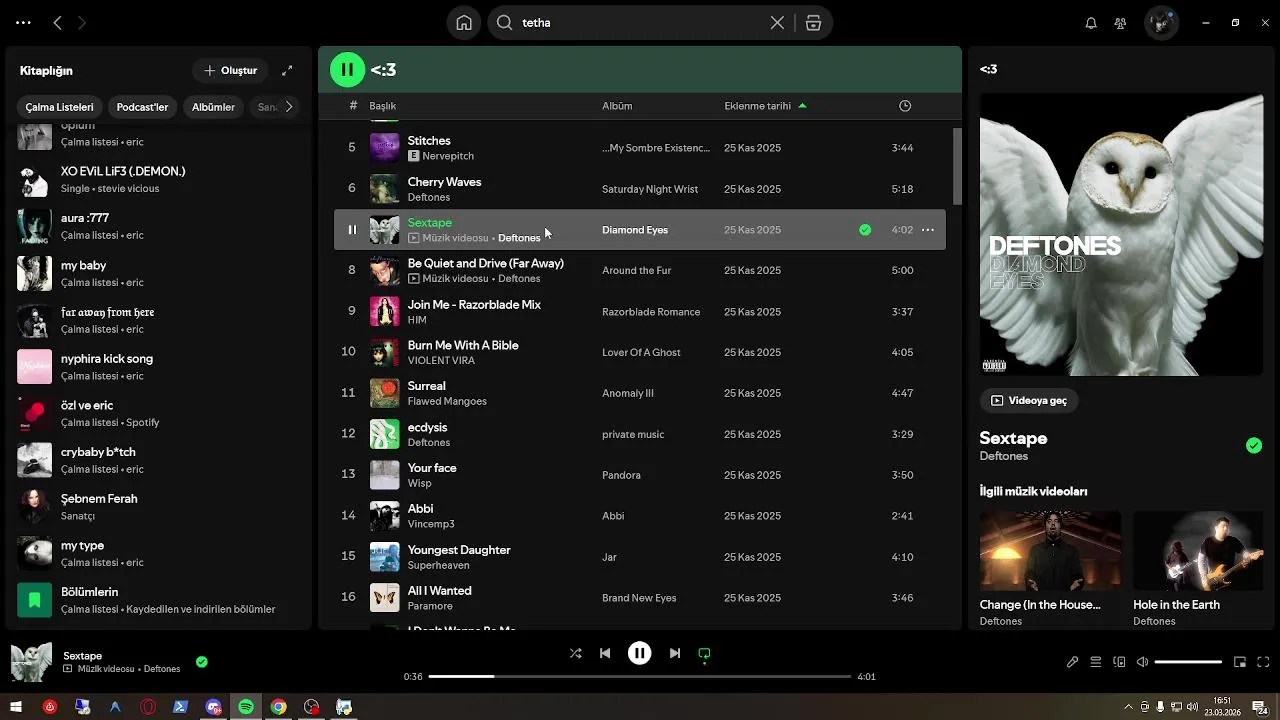Open the user profile avatar
Viewport: 1280px width, 720px height.
pyautogui.click(x=1161, y=23)
